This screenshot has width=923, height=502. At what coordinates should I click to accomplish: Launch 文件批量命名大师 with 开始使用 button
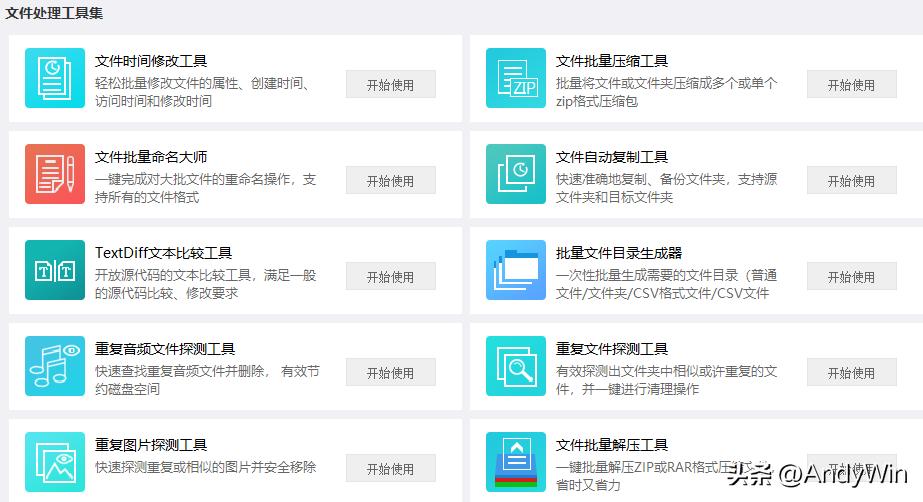coord(391,181)
